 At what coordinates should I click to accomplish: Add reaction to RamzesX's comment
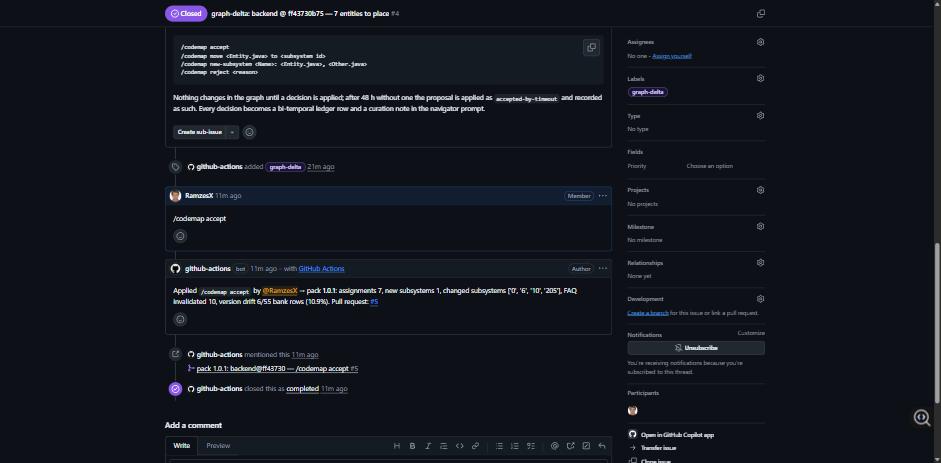click(180, 236)
